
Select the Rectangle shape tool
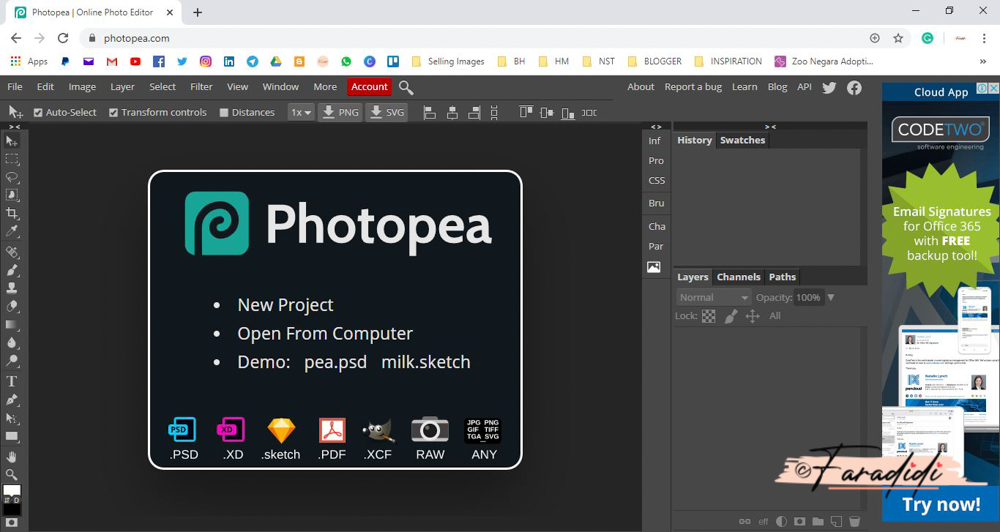point(11,436)
